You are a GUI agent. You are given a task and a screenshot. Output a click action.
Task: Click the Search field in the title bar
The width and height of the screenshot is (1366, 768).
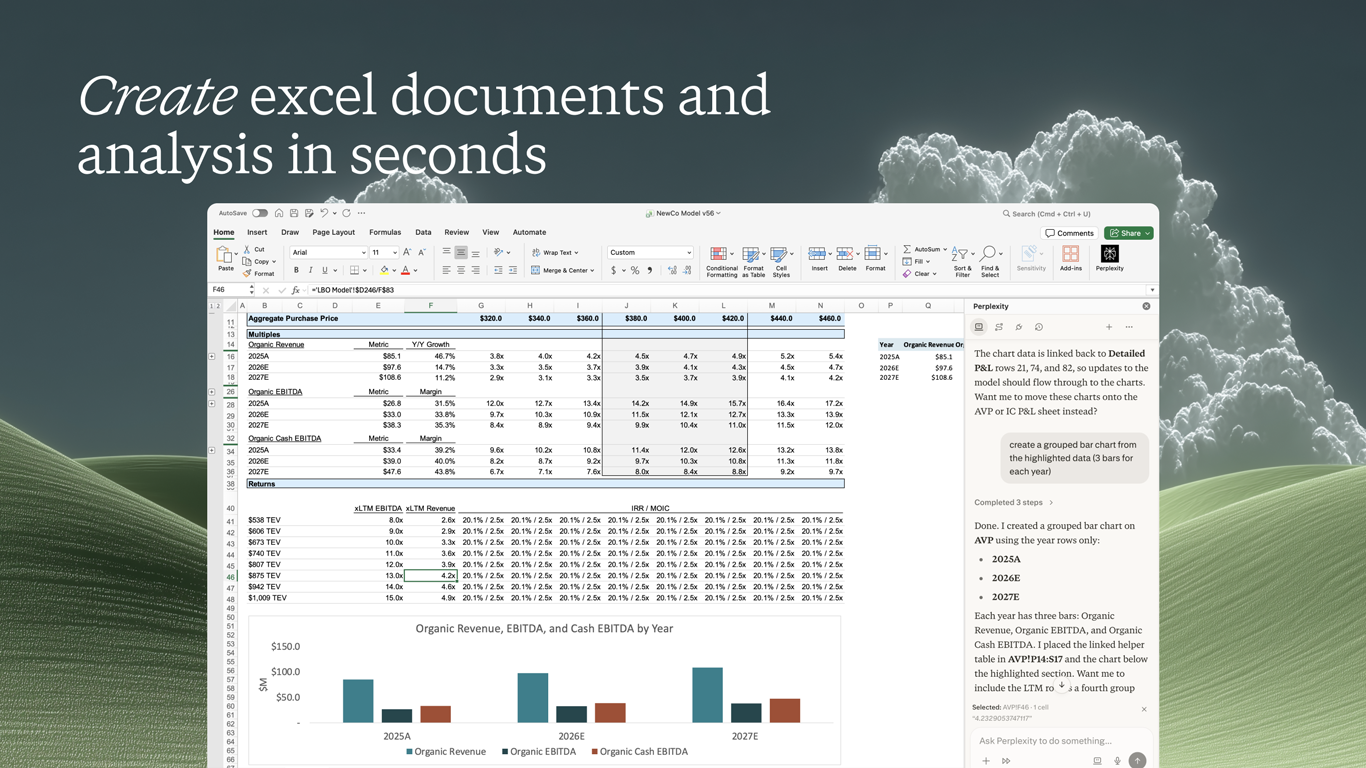1046,213
